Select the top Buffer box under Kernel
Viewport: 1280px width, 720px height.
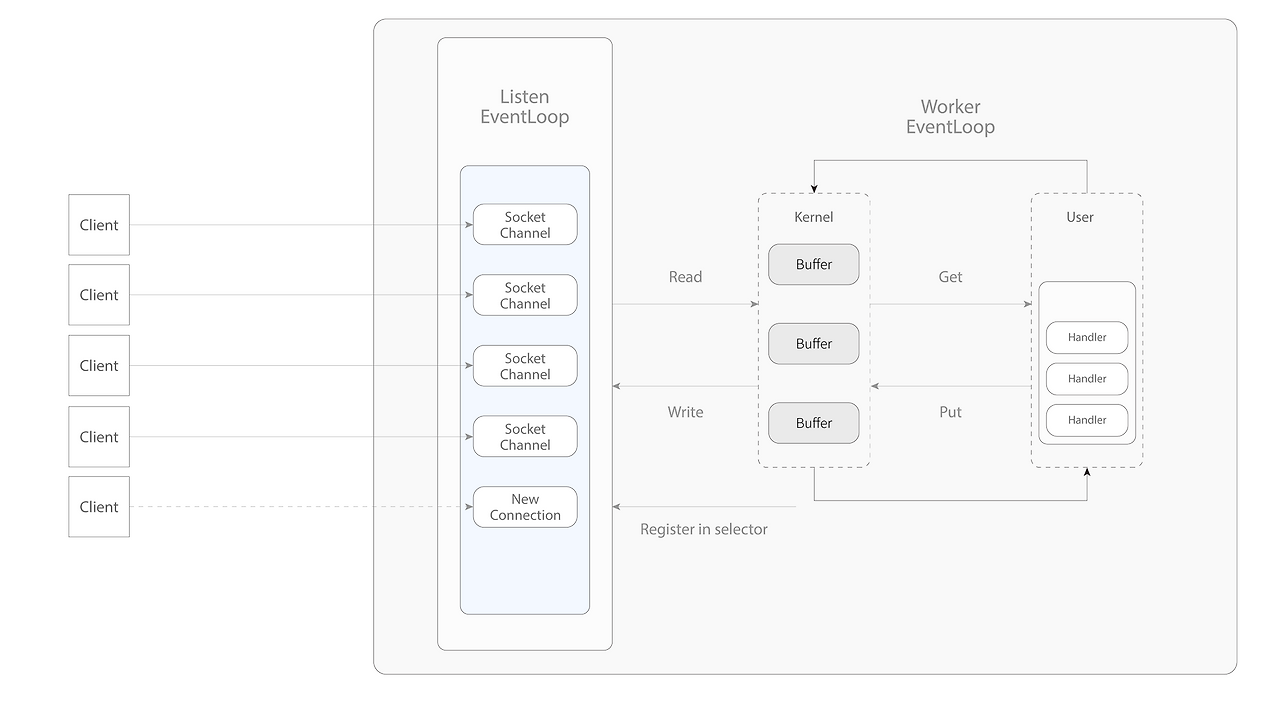pos(814,265)
